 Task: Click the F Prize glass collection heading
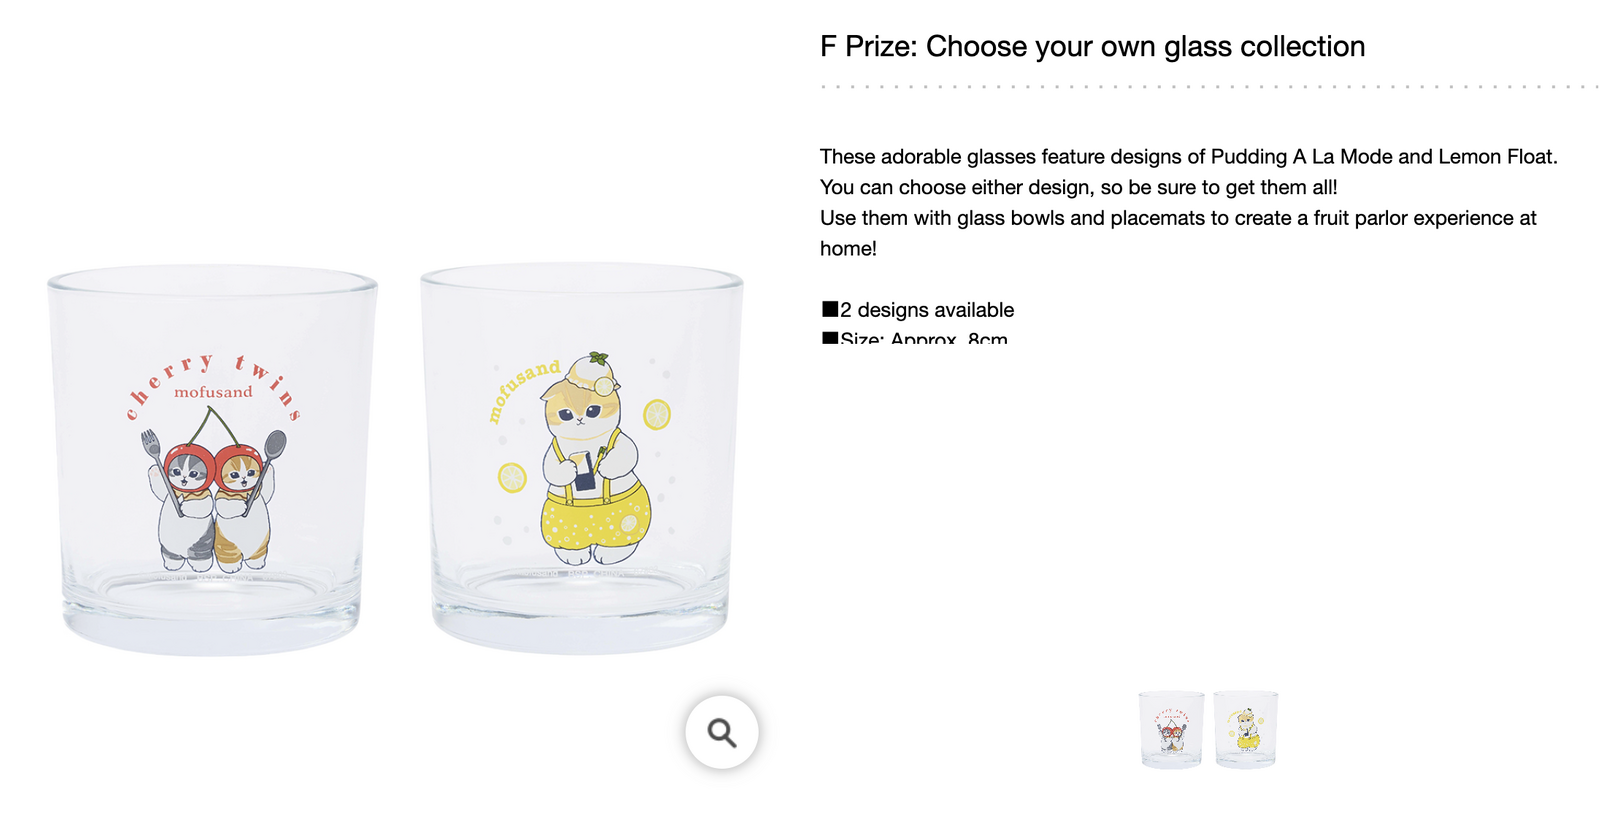tap(1092, 46)
